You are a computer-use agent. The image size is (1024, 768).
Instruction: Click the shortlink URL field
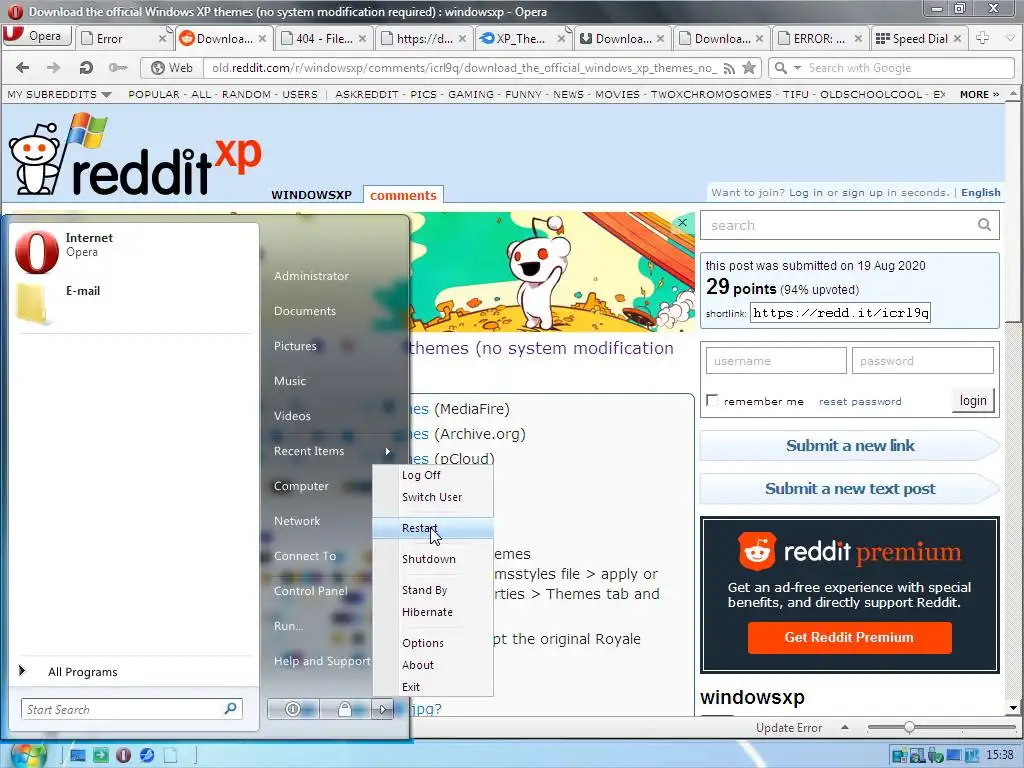point(840,313)
